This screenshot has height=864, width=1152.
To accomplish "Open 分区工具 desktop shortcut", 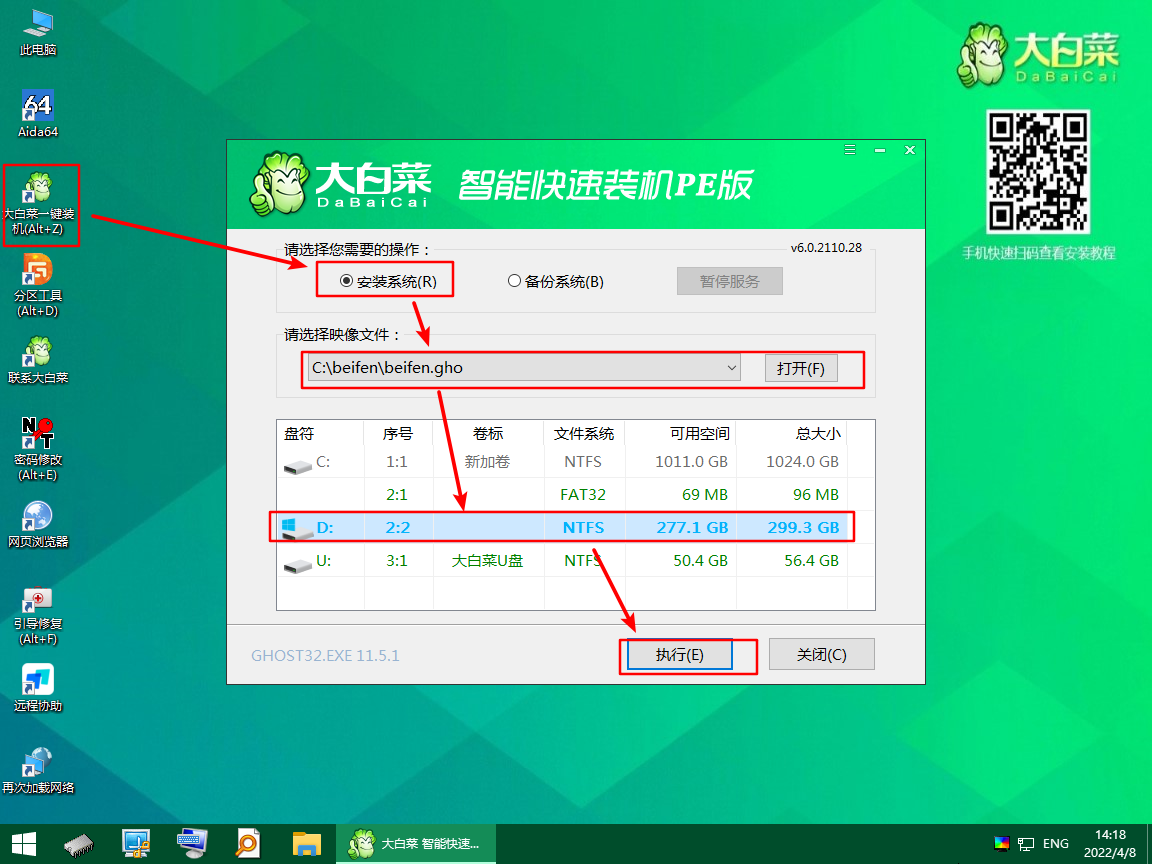I will [x=37, y=285].
